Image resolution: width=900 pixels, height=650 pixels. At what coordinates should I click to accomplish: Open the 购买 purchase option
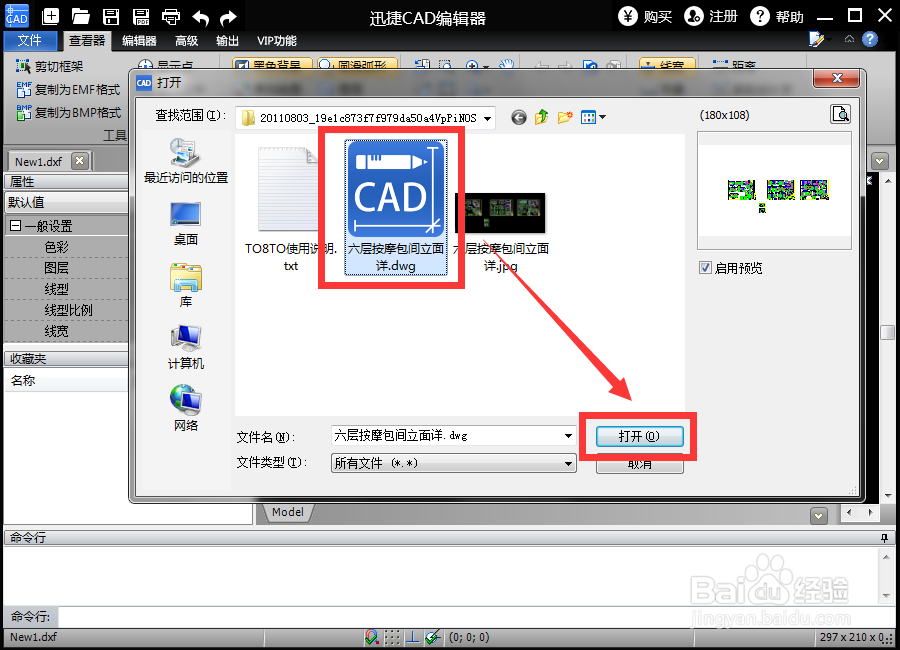646,16
